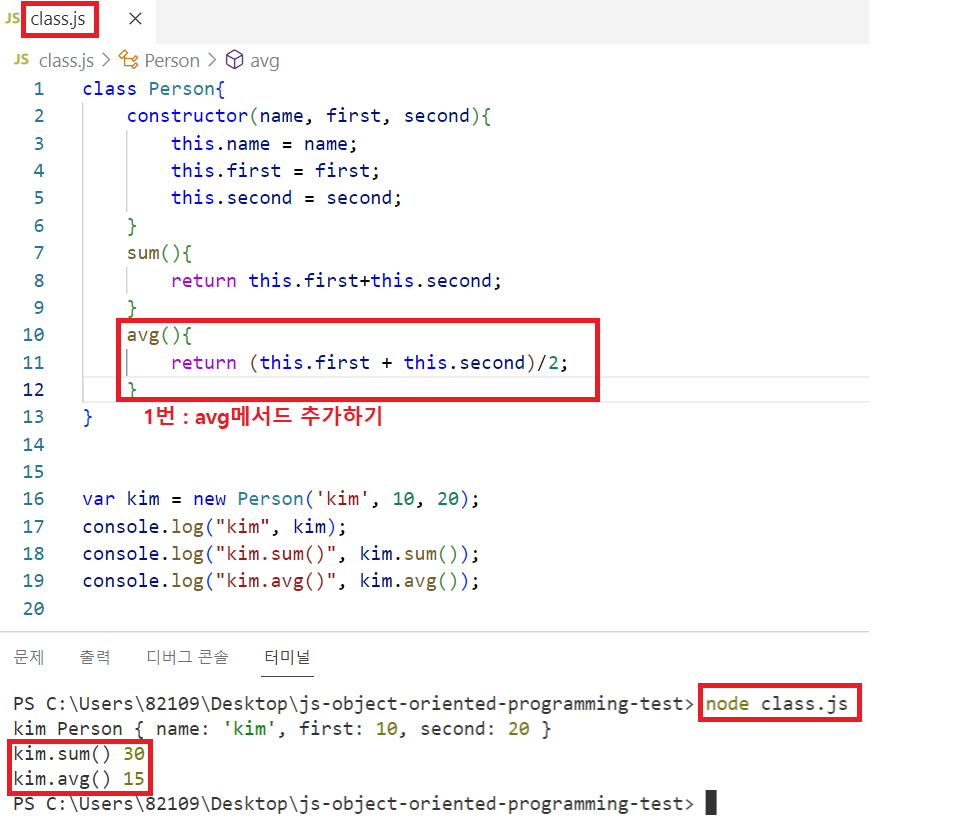Expand breadcrumb chevron after class.js
The image size is (977, 829).
(x=106, y=60)
